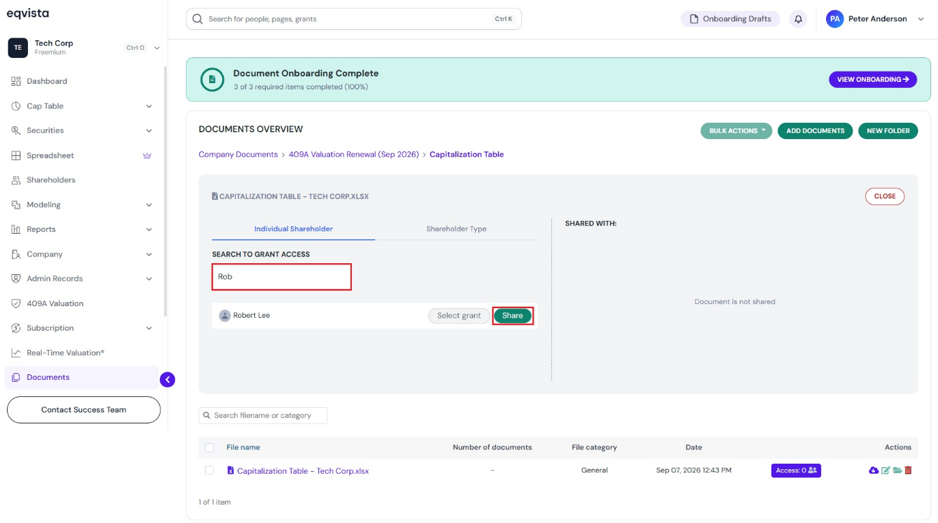Check the Capitalization Table row checkbox
The width and height of the screenshot is (938, 523).
(209, 470)
